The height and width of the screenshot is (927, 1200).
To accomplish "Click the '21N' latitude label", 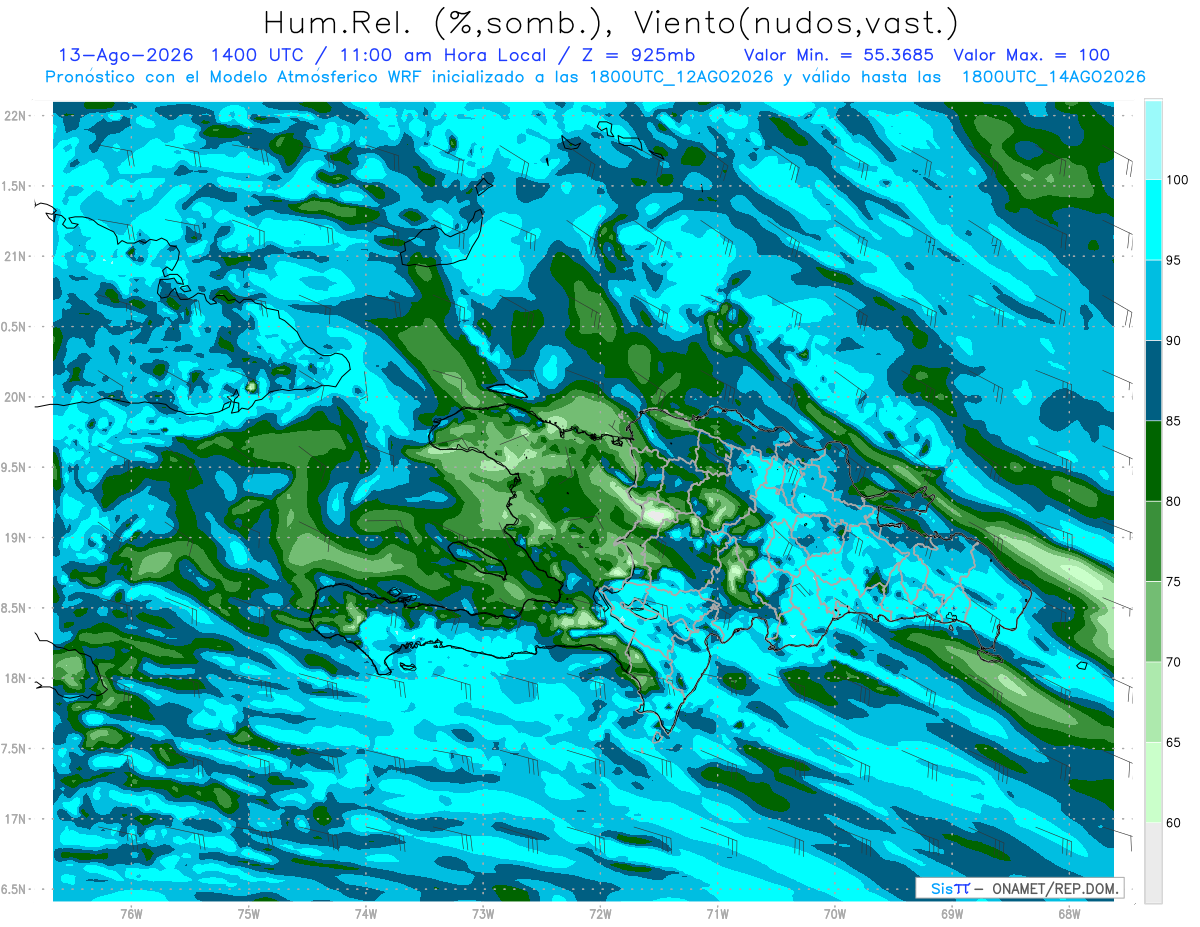I will tap(16, 256).
